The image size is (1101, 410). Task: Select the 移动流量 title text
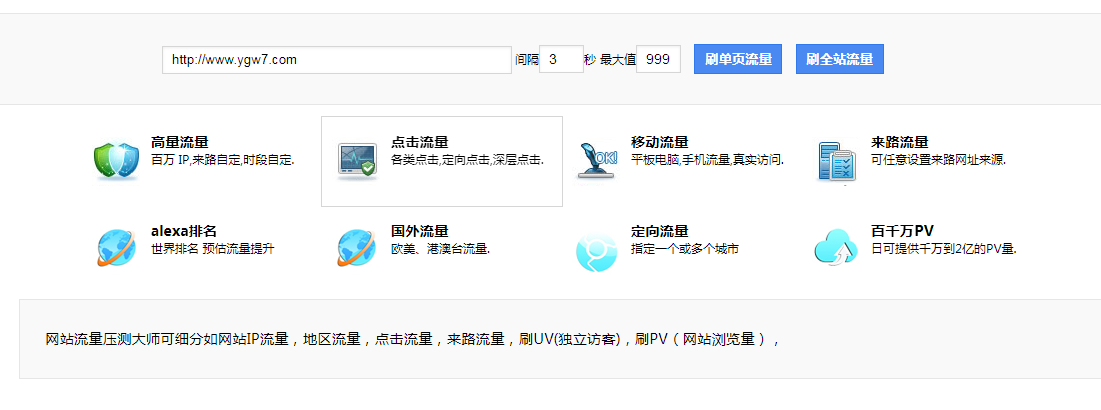pyautogui.click(x=660, y=142)
